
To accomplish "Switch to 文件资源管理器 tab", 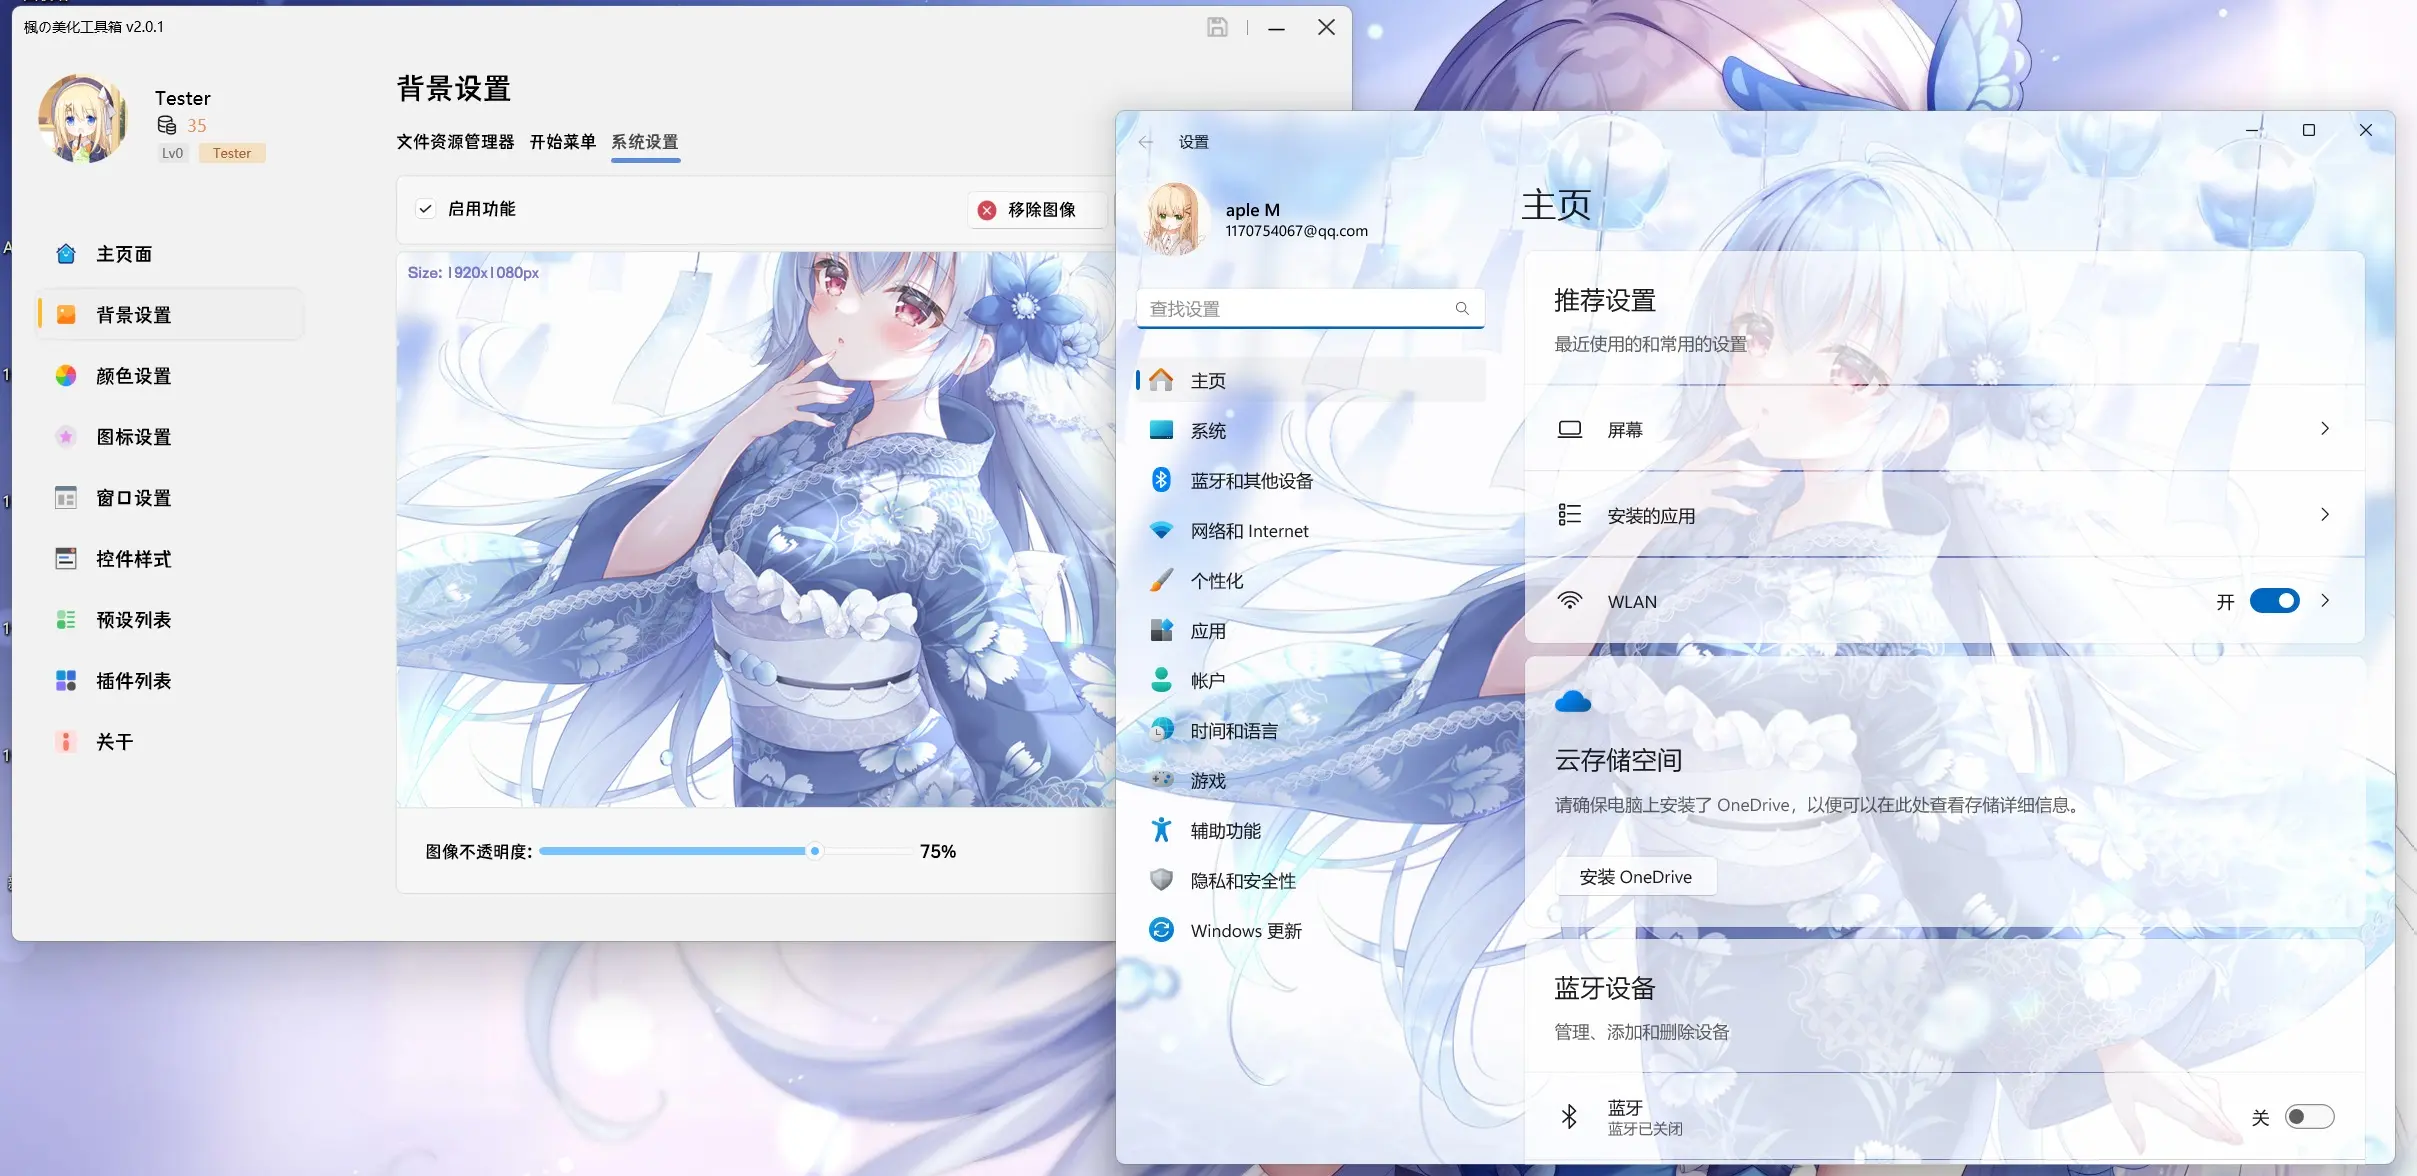I will (x=455, y=142).
